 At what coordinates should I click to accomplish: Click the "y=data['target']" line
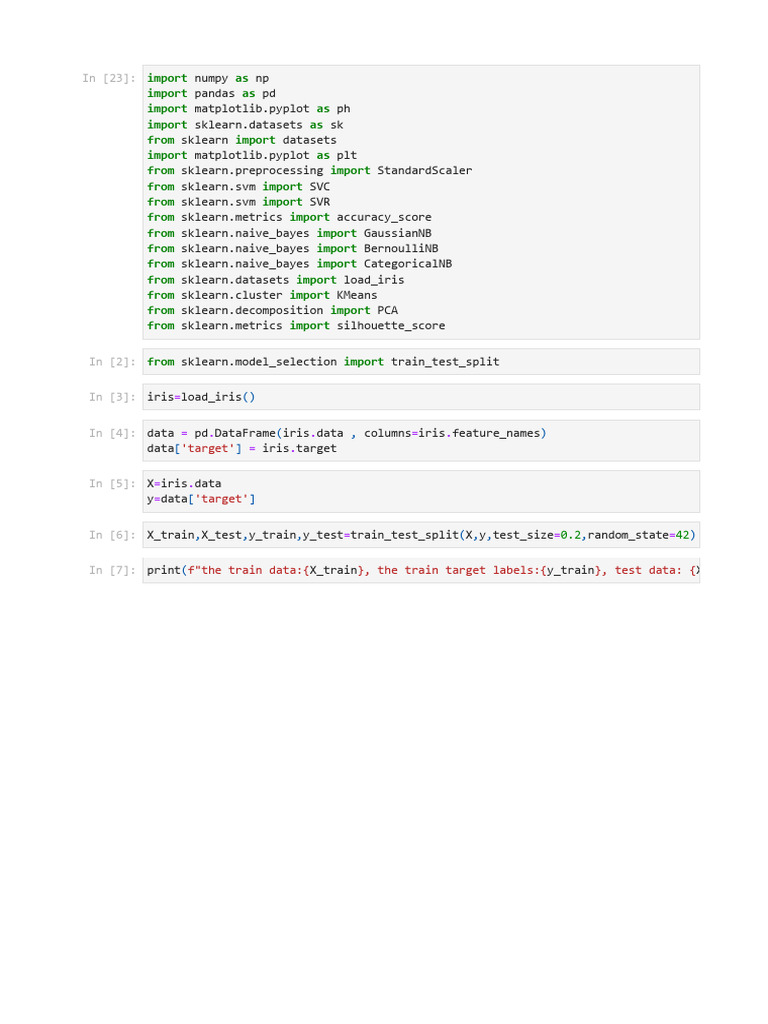click(x=201, y=499)
